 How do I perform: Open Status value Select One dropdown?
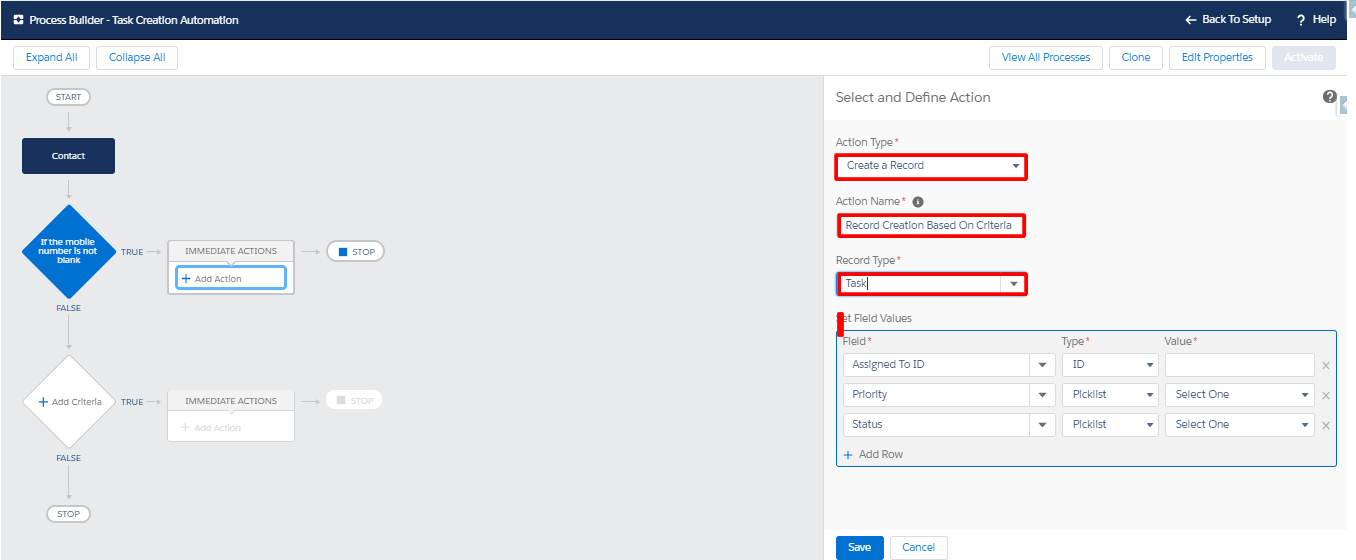point(1240,425)
